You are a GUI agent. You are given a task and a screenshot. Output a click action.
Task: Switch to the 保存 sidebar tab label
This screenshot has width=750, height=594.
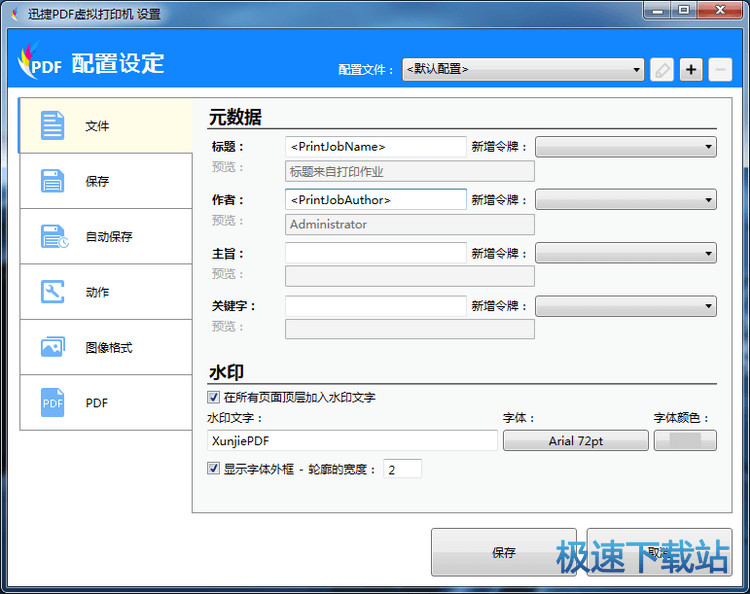point(97,181)
